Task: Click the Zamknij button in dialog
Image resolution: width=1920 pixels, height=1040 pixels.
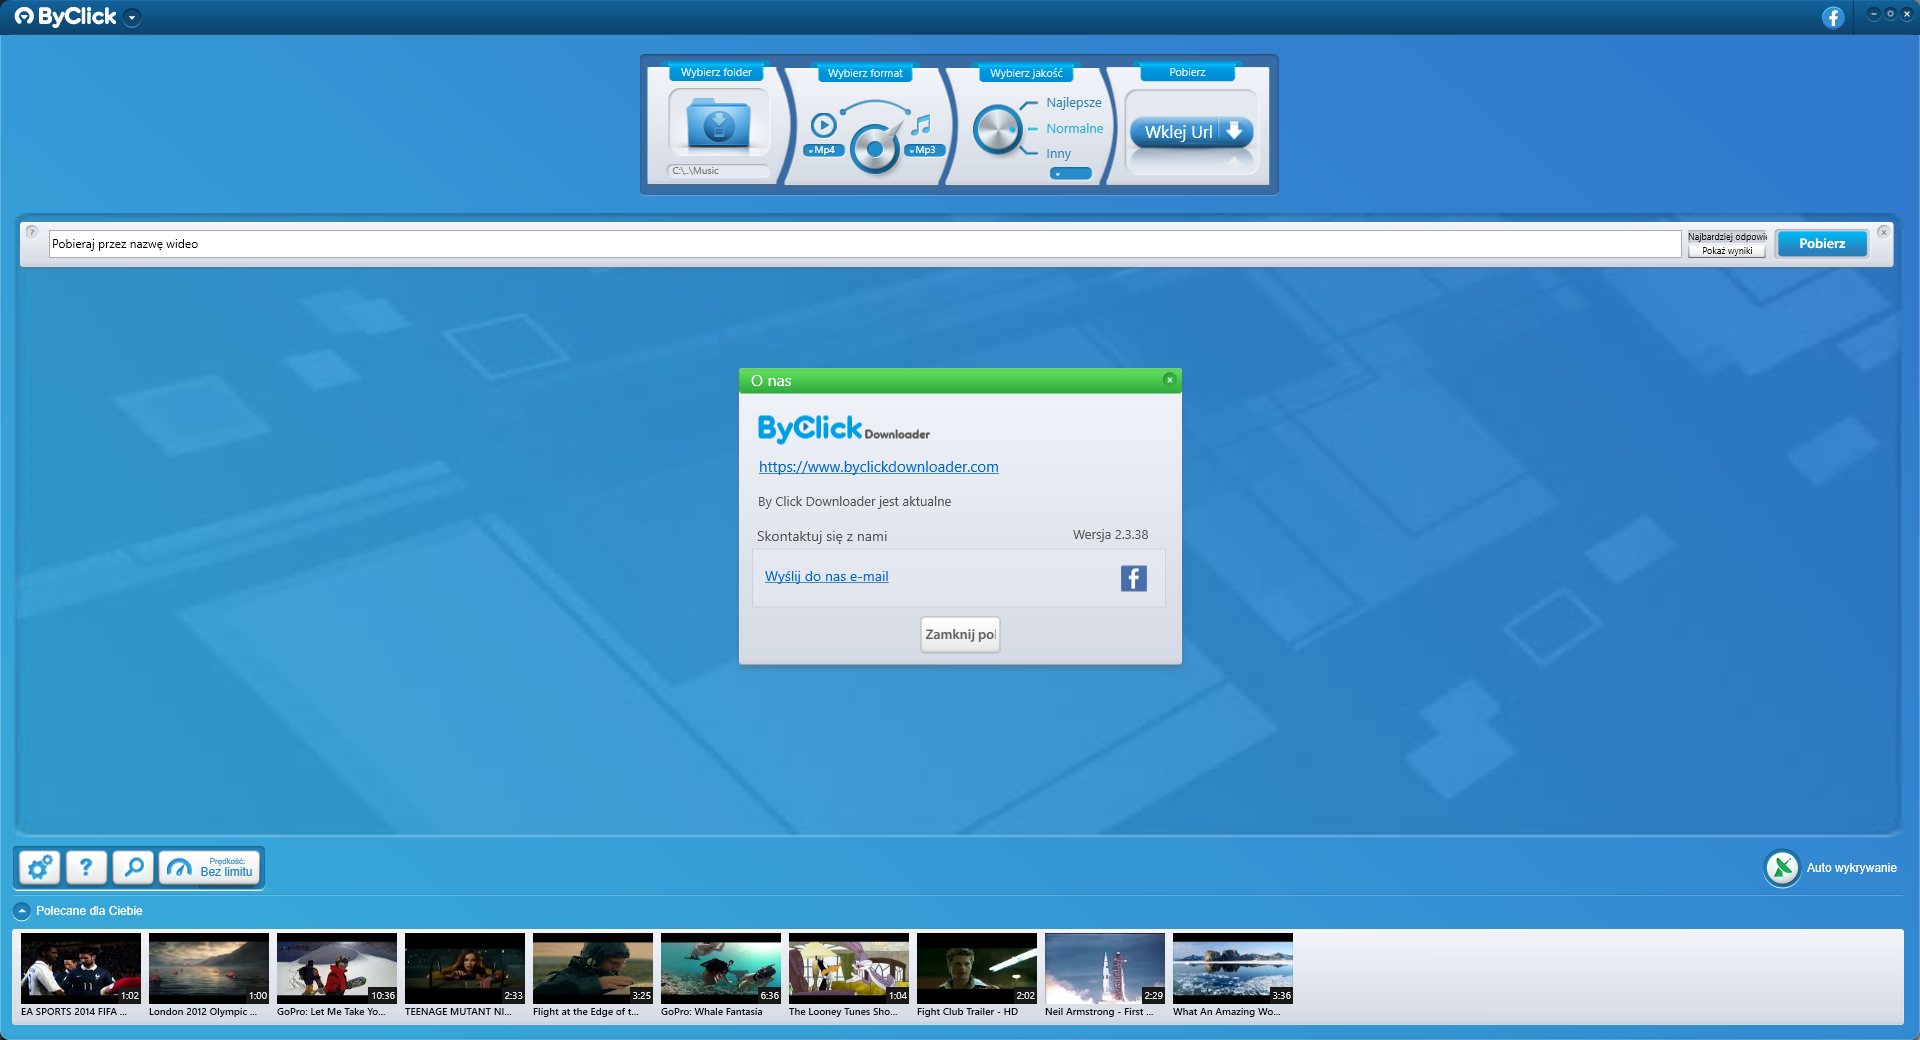Action: [960, 635]
